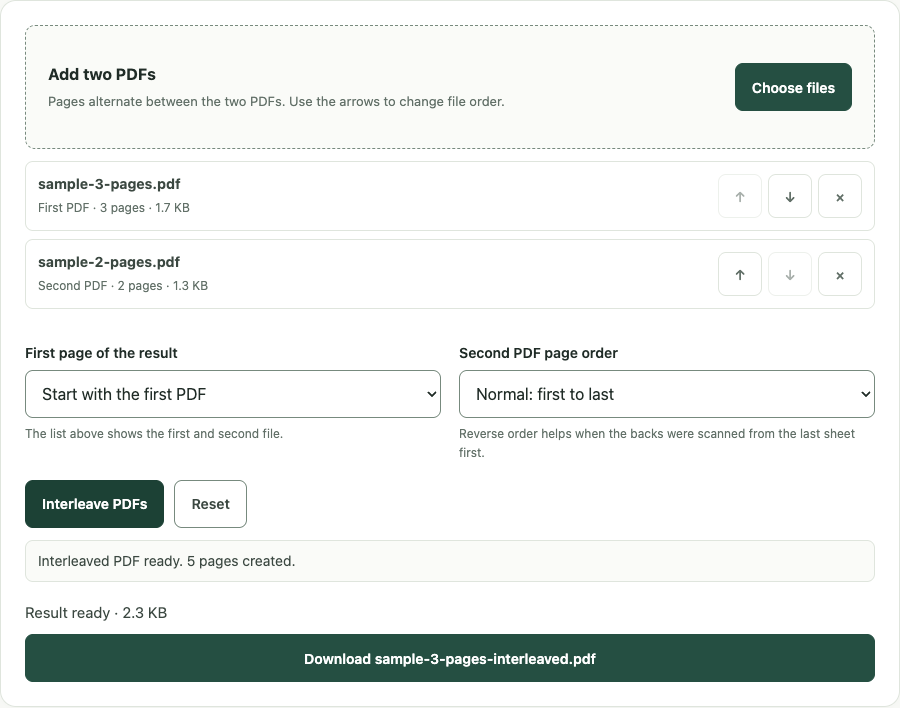Remove sample-2-pages.pdf from the list
900x708 pixels.
click(x=840, y=274)
